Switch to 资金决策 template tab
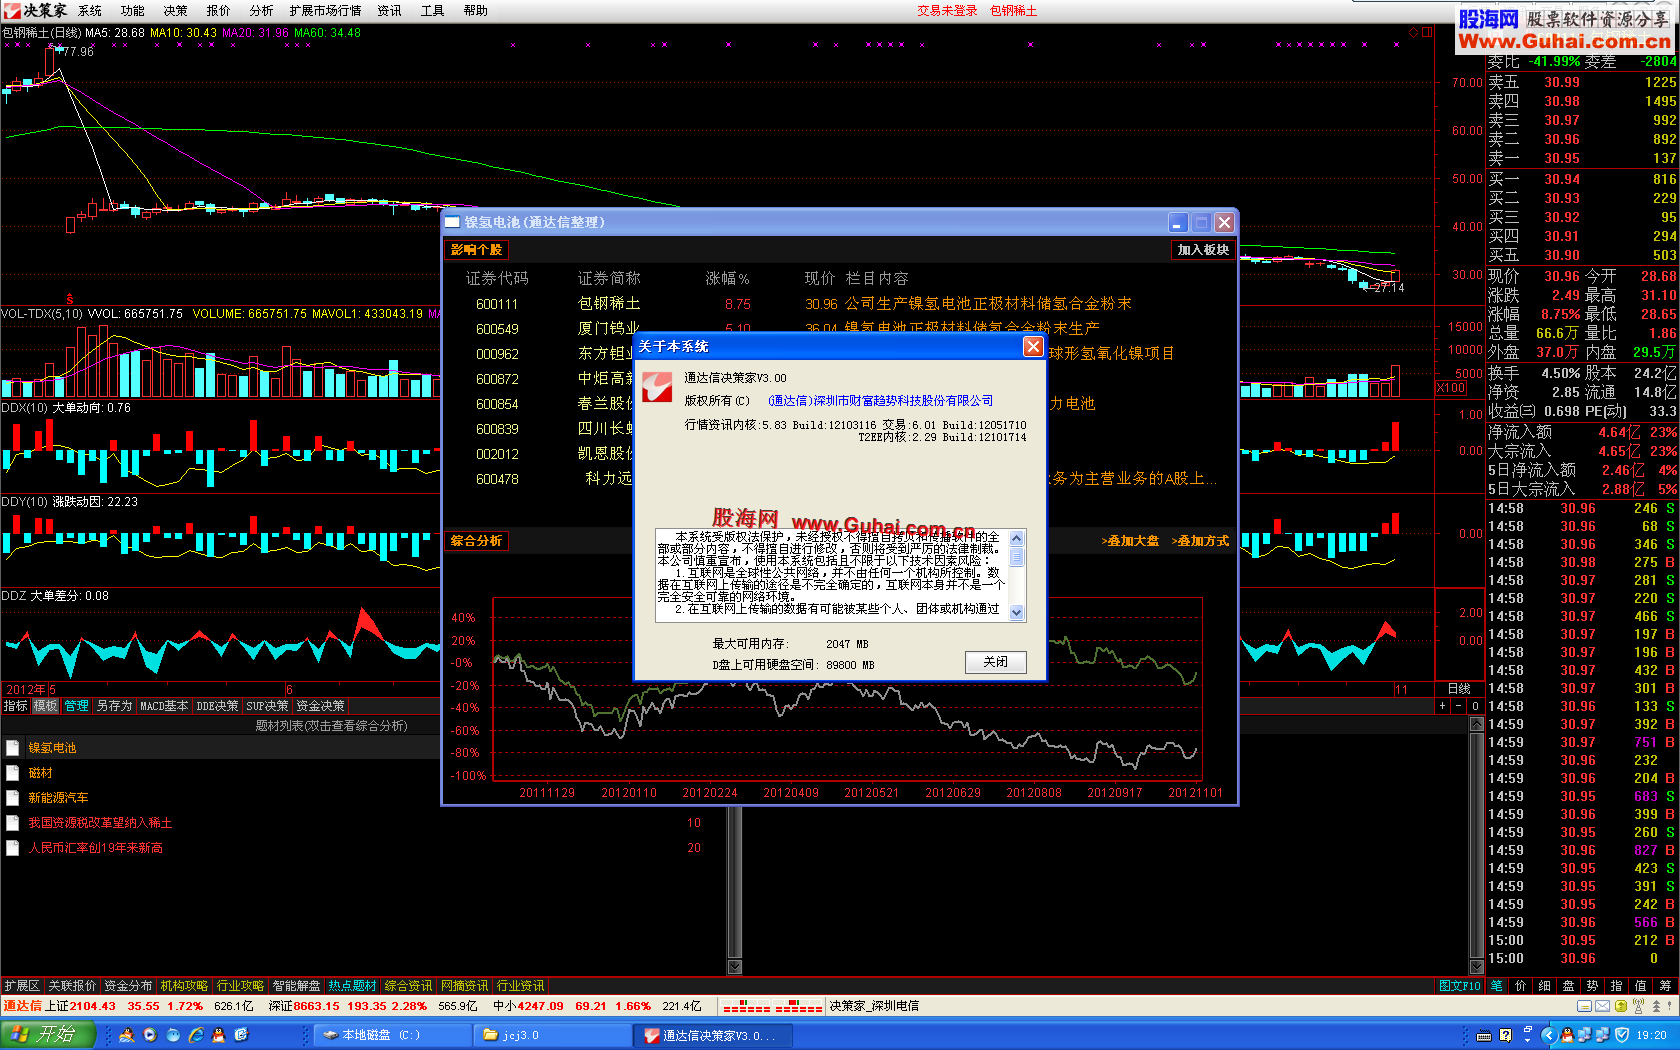Viewport: 1680px width, 1050px height. [320, 706]
